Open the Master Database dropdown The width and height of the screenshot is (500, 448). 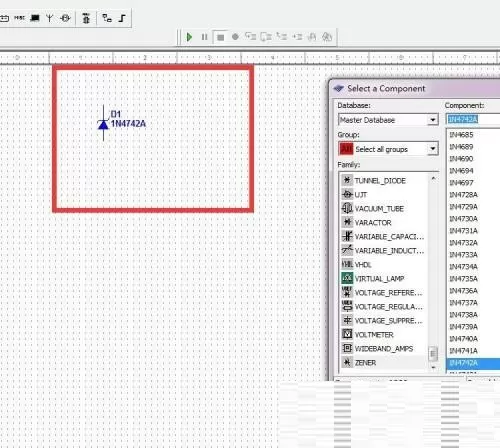click(x=433, y=120)
